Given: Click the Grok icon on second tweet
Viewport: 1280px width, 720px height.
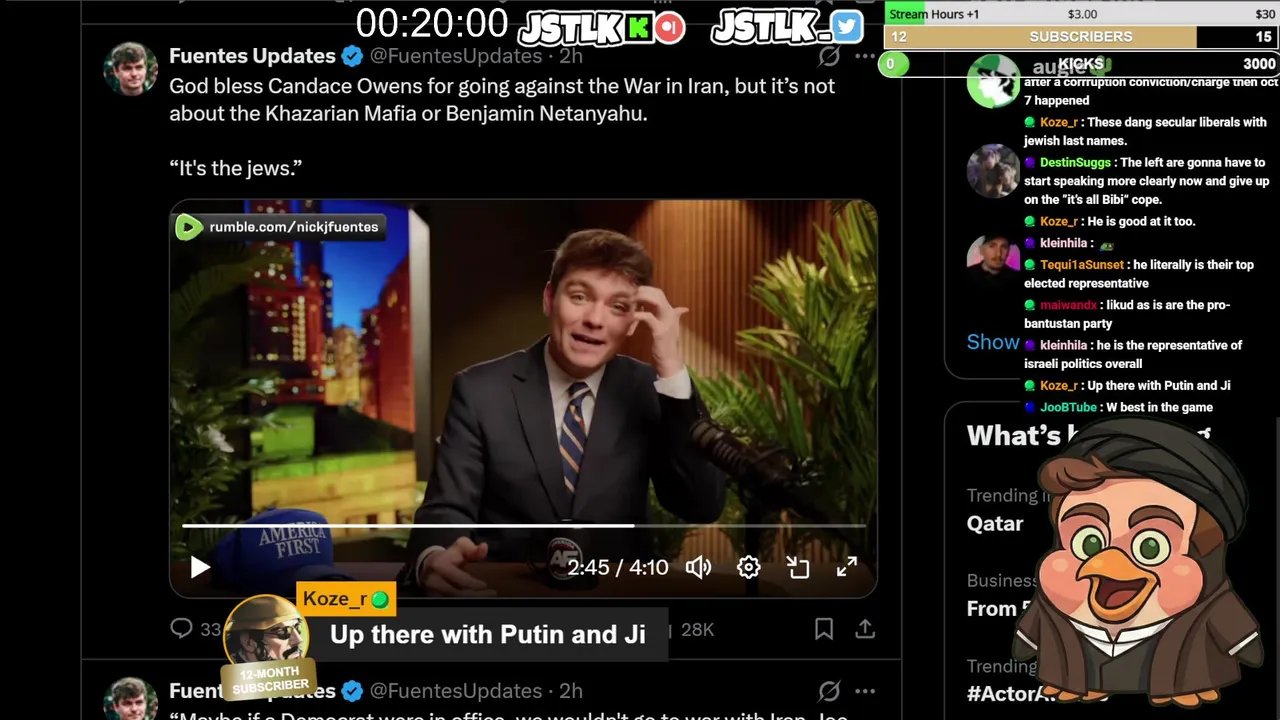Looking at the screenshot, I should (x=829, y=691).
